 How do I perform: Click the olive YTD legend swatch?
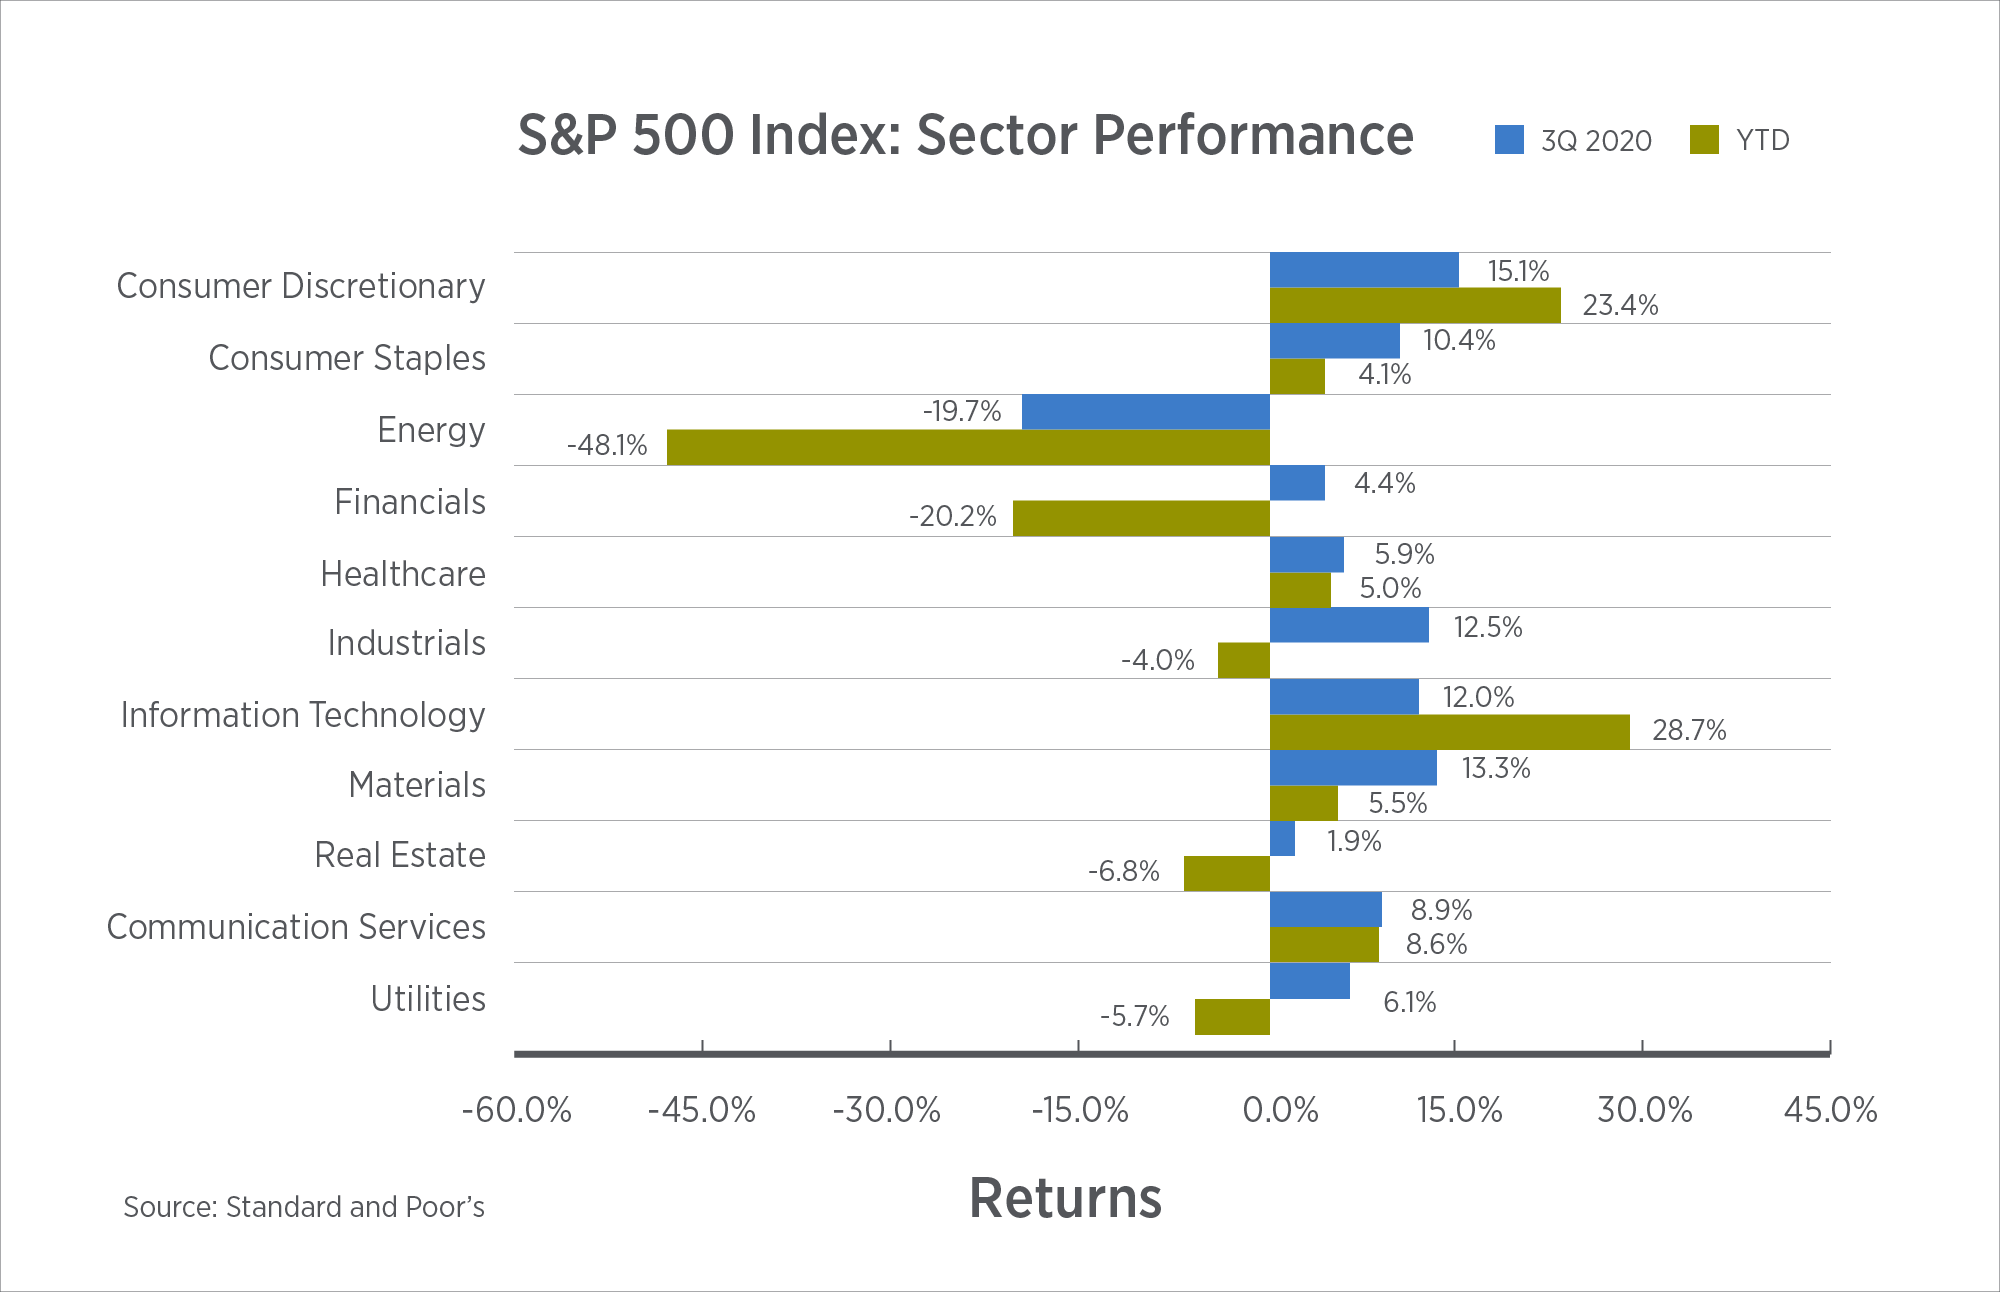1704,140
